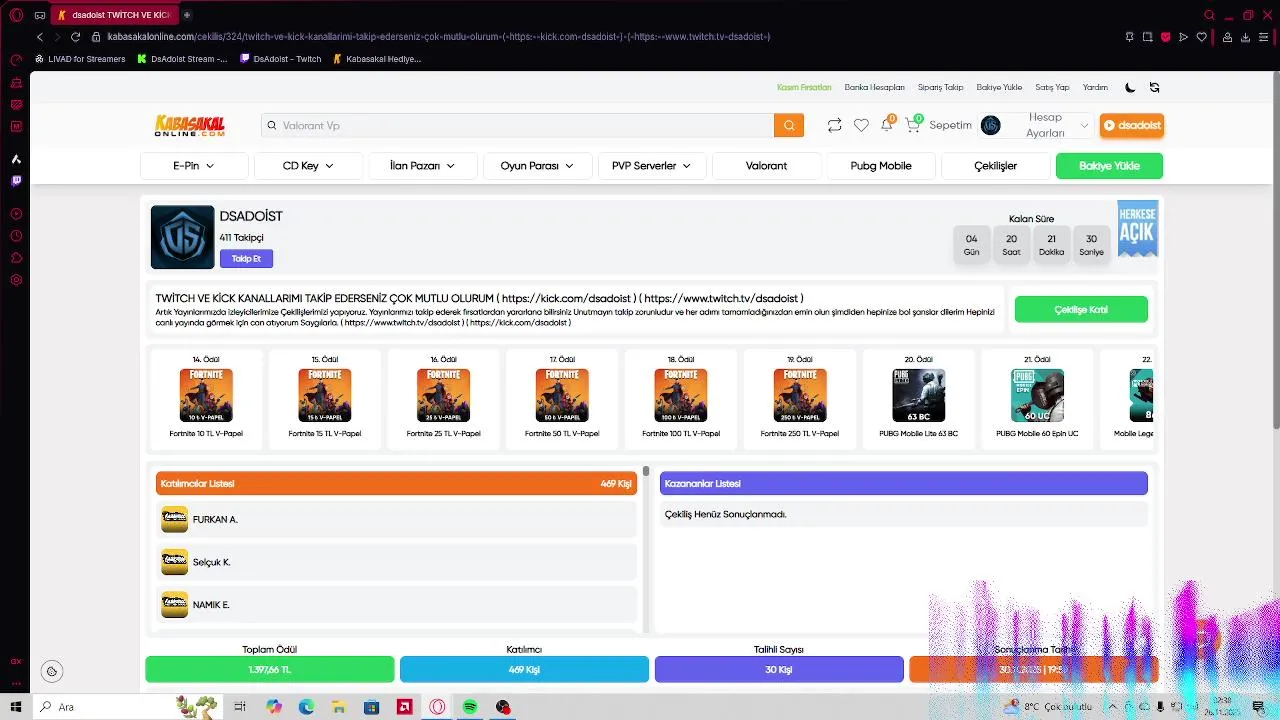Click the orange dsadoist profile button
The image size is (1280, 720).
click(1131, 125)
